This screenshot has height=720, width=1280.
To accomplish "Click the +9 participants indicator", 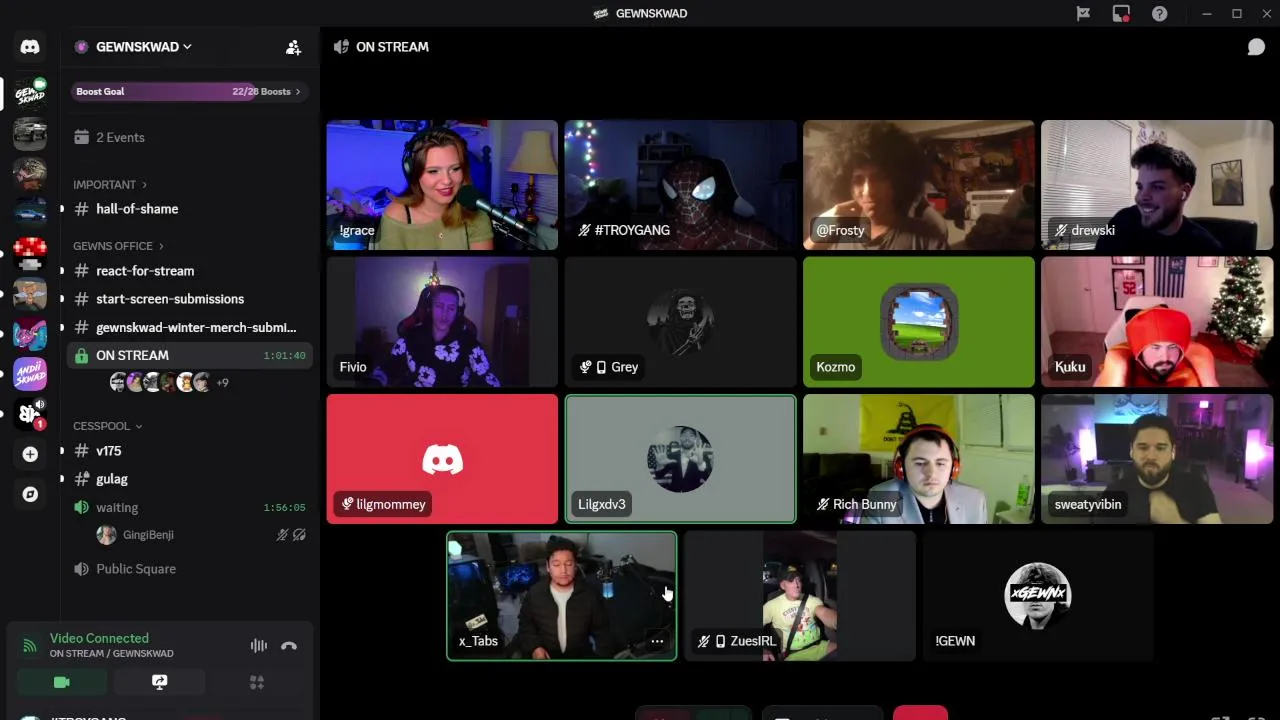I will pyautogui.click(x=222, y=383).
